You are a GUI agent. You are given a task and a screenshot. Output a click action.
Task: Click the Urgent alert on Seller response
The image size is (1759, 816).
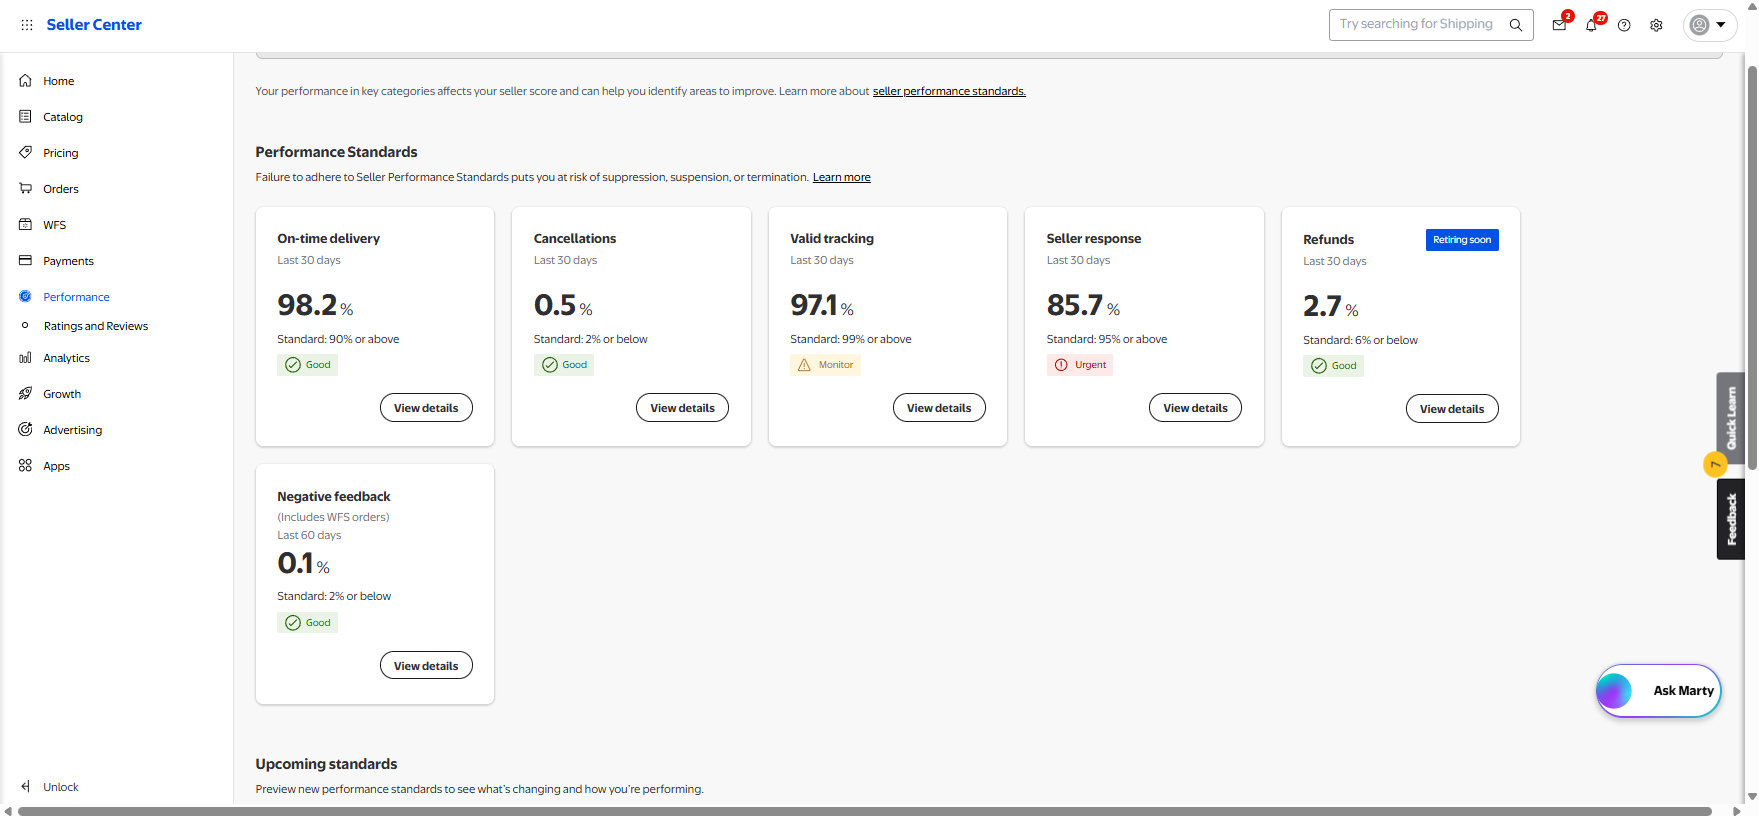(1080, 365)
